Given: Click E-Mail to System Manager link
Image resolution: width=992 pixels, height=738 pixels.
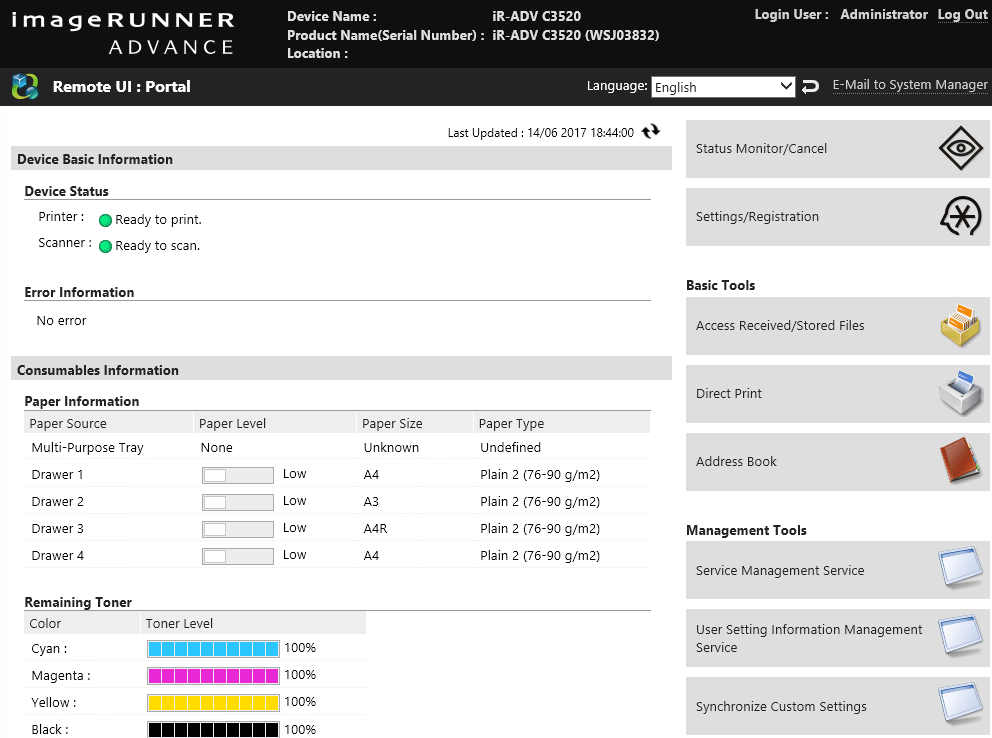Looking at the screenshot, I should pyautogui.click(x=910, y=85).
